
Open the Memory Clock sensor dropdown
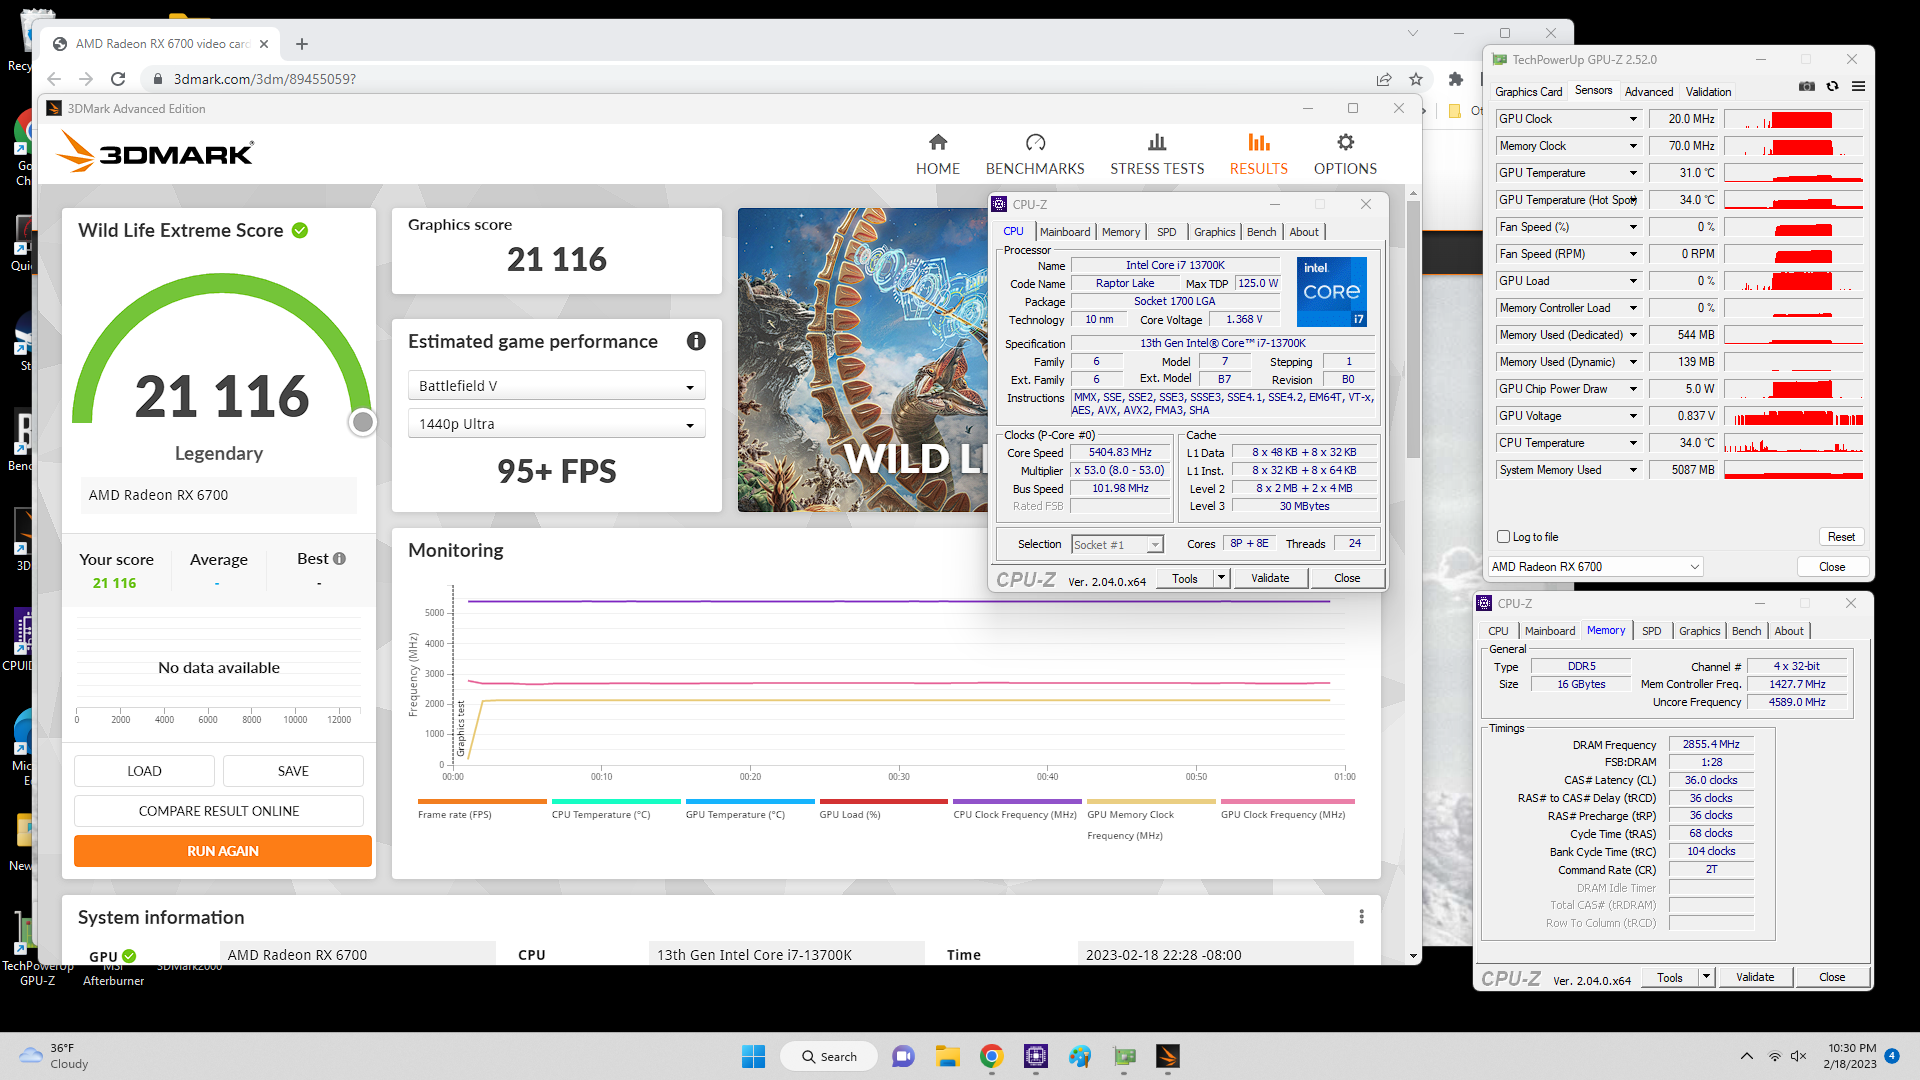pos(1633,146)
